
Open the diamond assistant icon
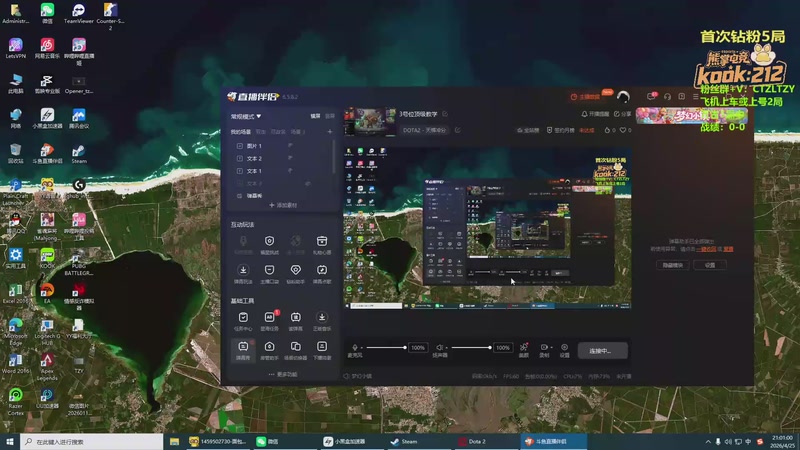295,273
